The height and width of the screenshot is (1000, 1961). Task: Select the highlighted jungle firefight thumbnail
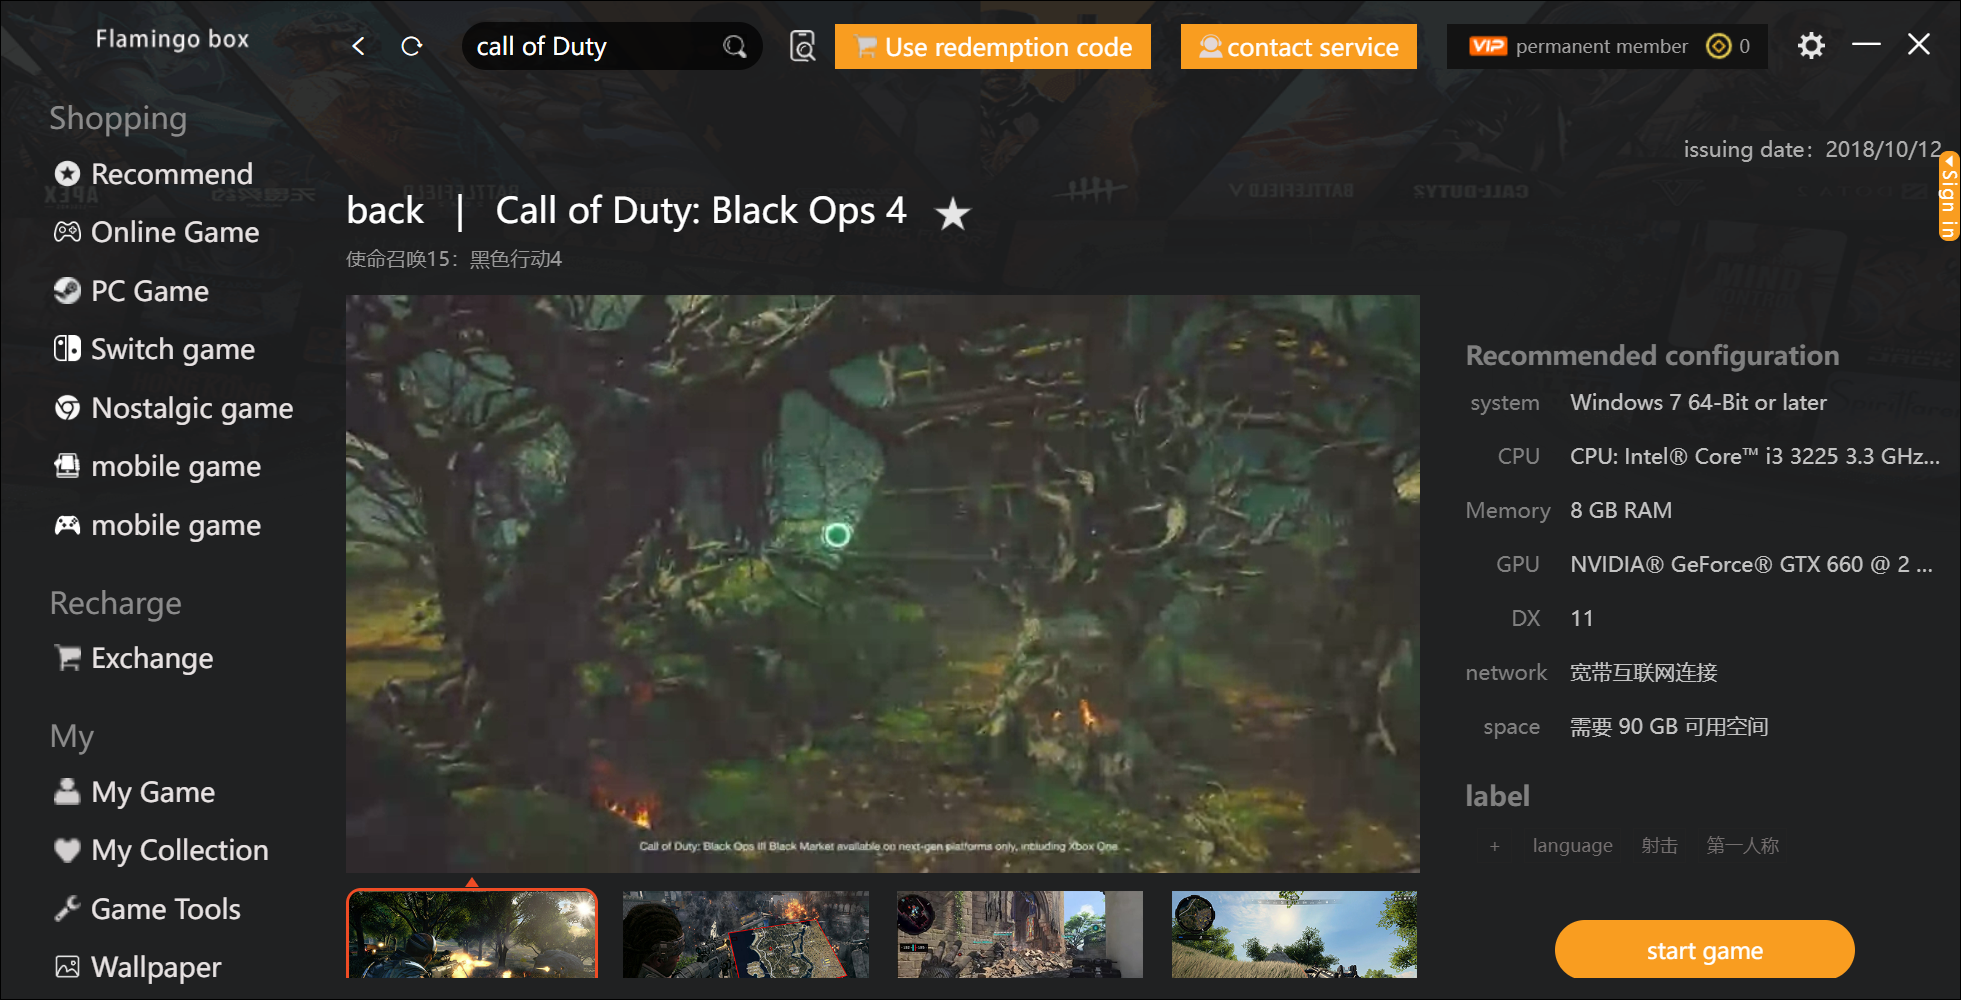point(472,934)
